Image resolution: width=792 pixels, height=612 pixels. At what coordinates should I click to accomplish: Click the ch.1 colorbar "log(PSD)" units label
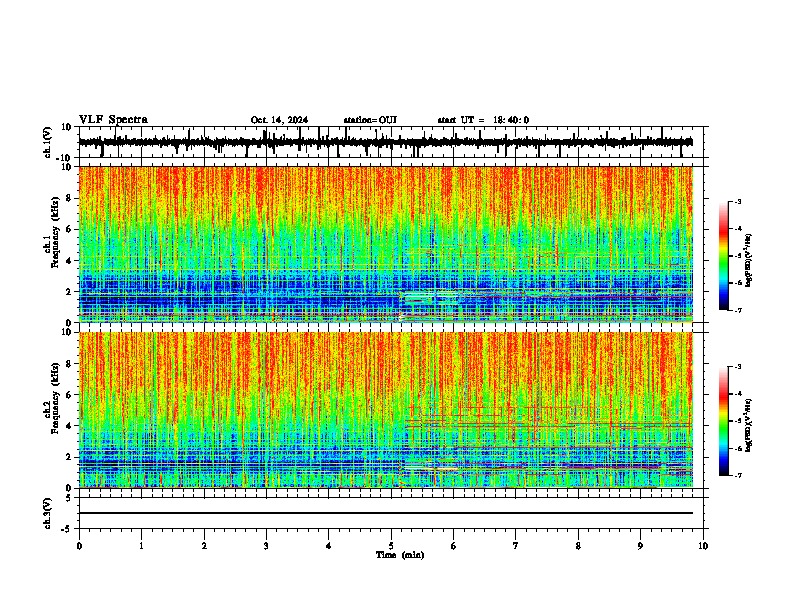pos(749,261)
